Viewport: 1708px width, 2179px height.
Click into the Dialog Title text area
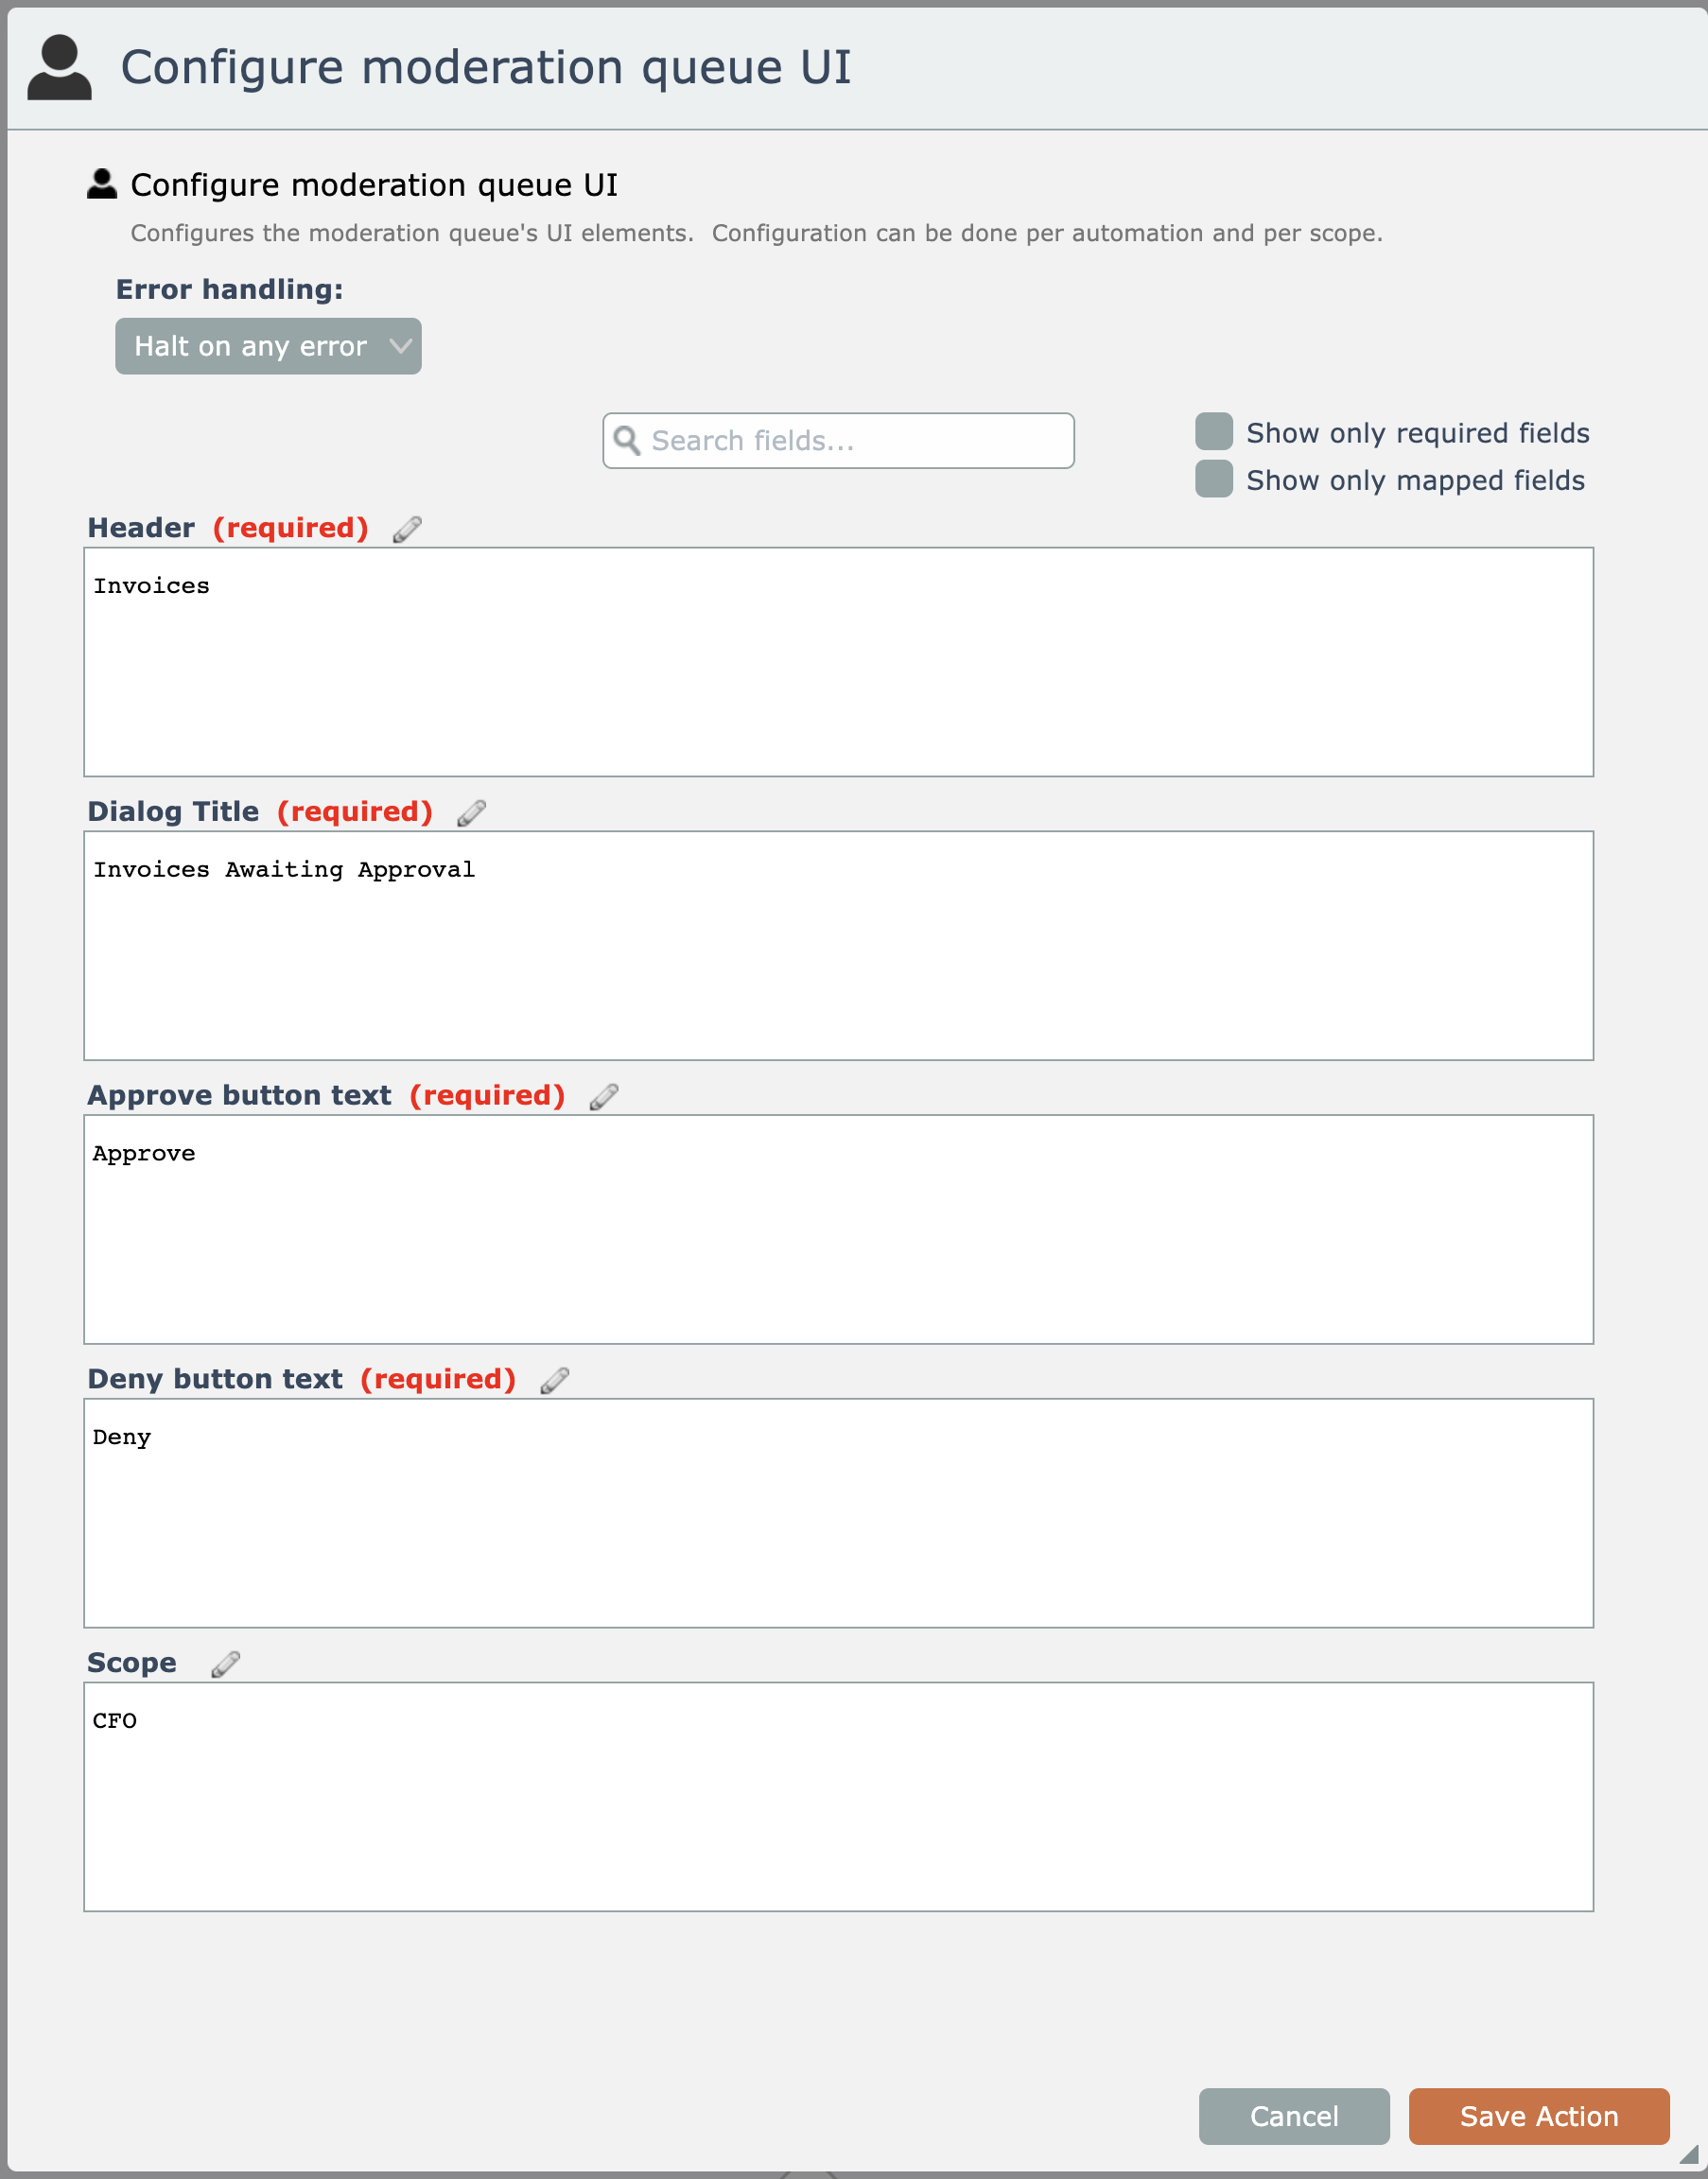coord(838,945)
